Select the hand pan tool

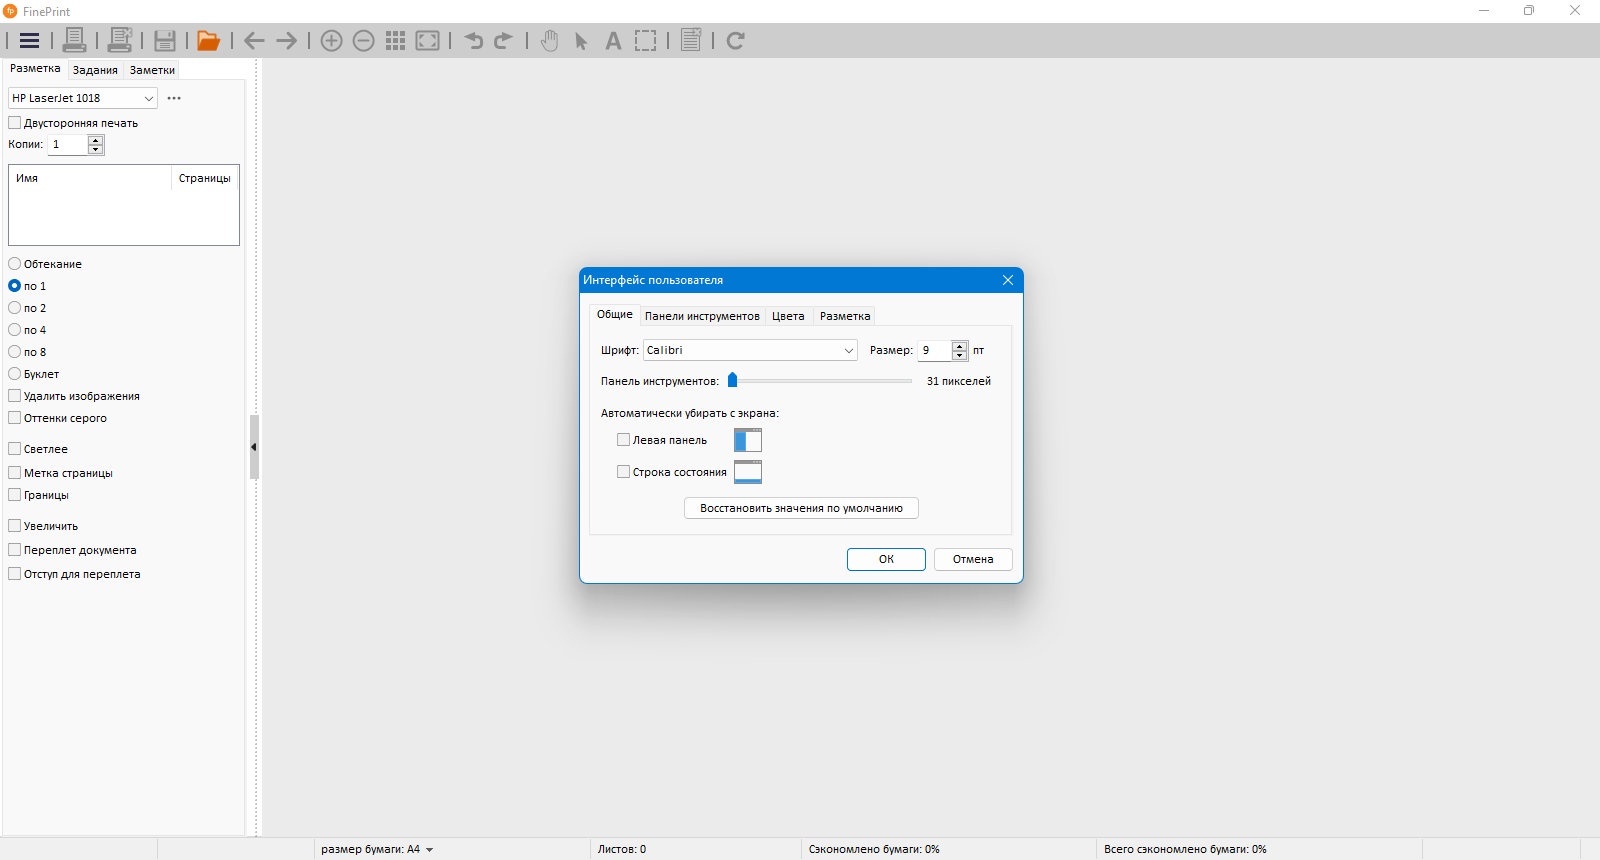[549, 41]
